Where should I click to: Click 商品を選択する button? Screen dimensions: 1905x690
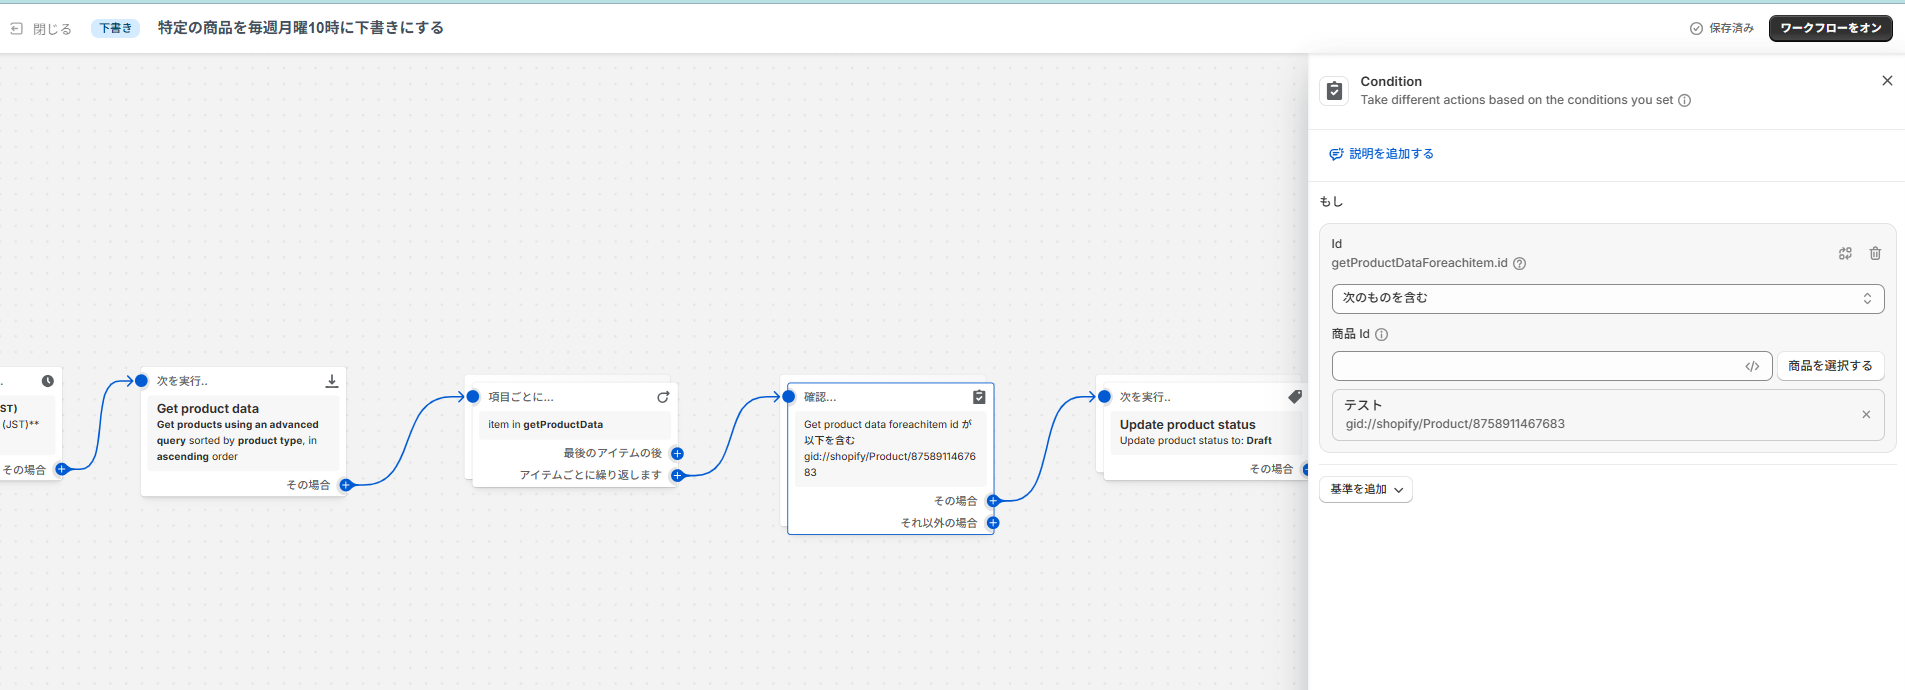pos(1830,366)
